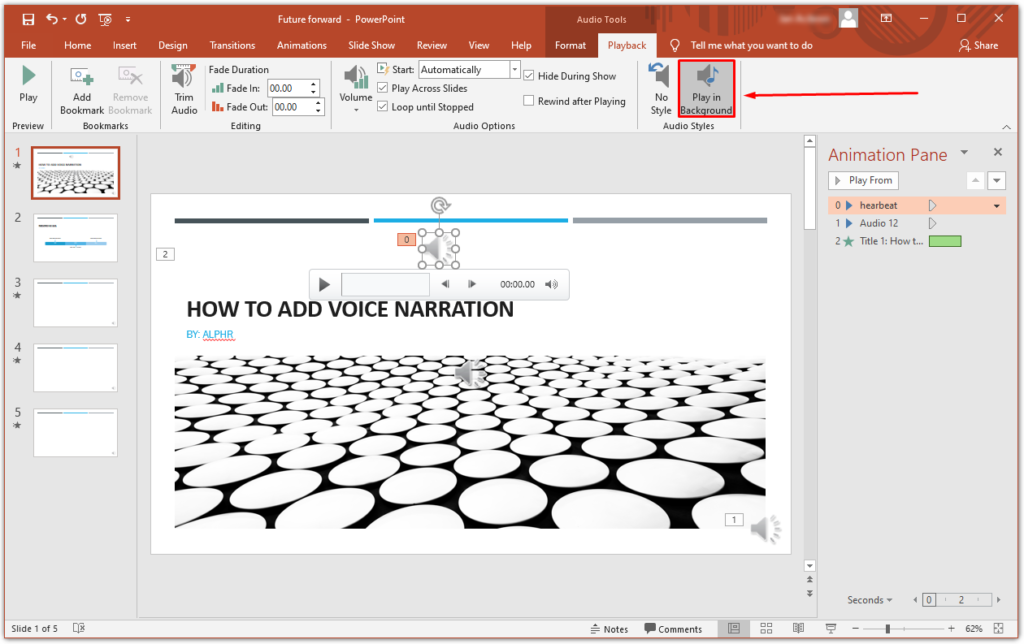Image resolution: width=1024 pixels, height=644 pixels.
Task: Open Undo history dropdown arrow
Action: (x=65, y=20)
